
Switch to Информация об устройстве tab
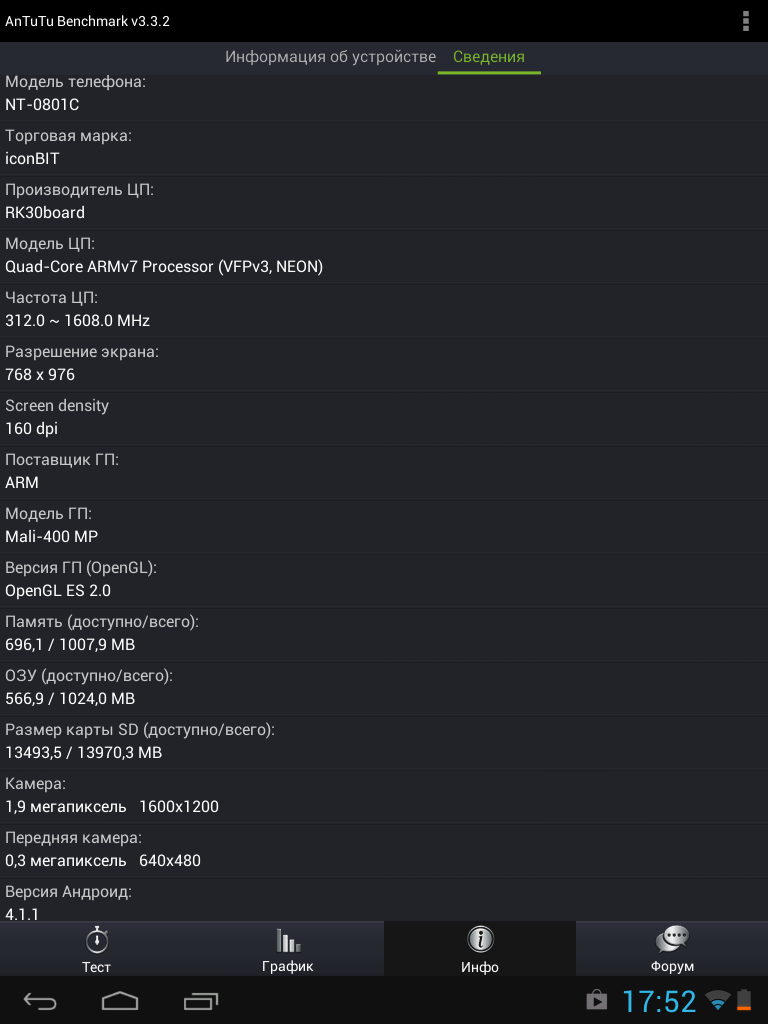point(330,57)
